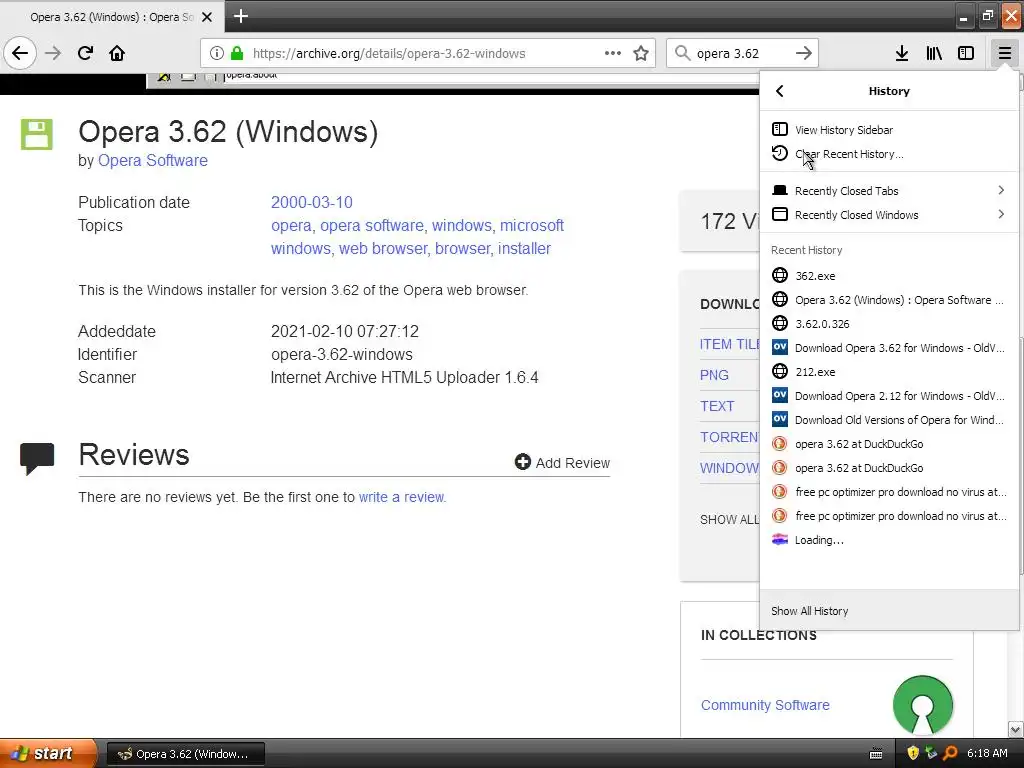Expand Recently Closed Windows submenu
The image size is (1024, 768).
pyautogui.click(x=889, y=214)
